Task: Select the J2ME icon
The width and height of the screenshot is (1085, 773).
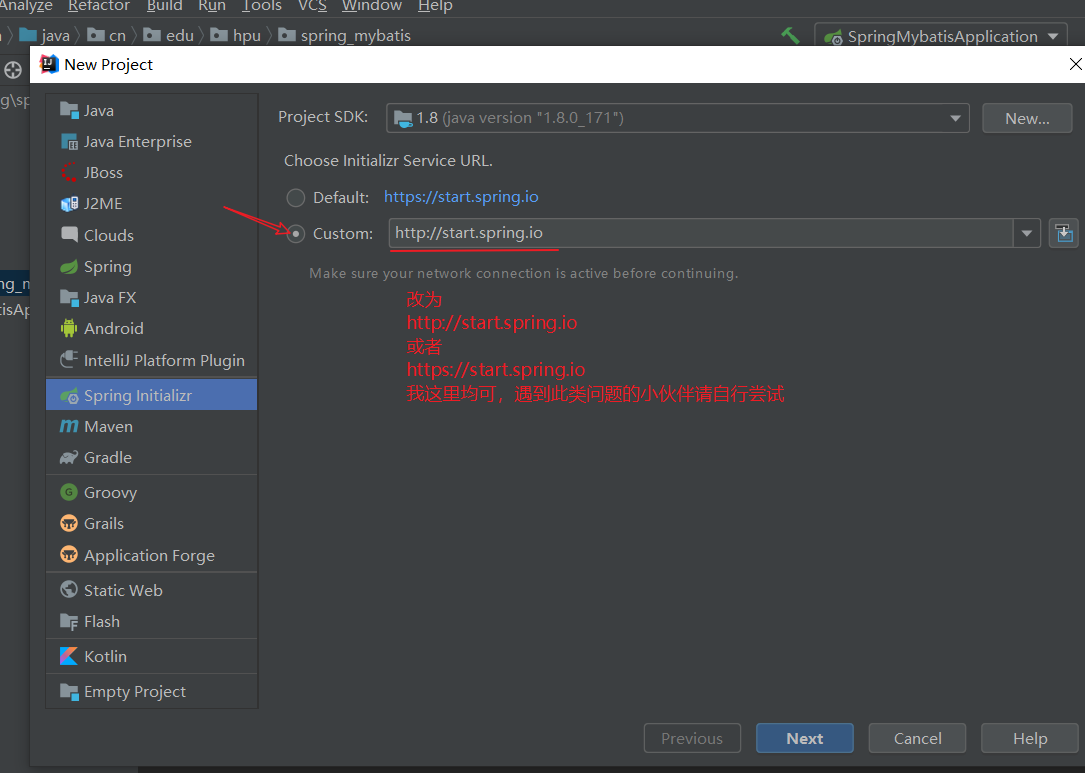Action: (69, 203)
